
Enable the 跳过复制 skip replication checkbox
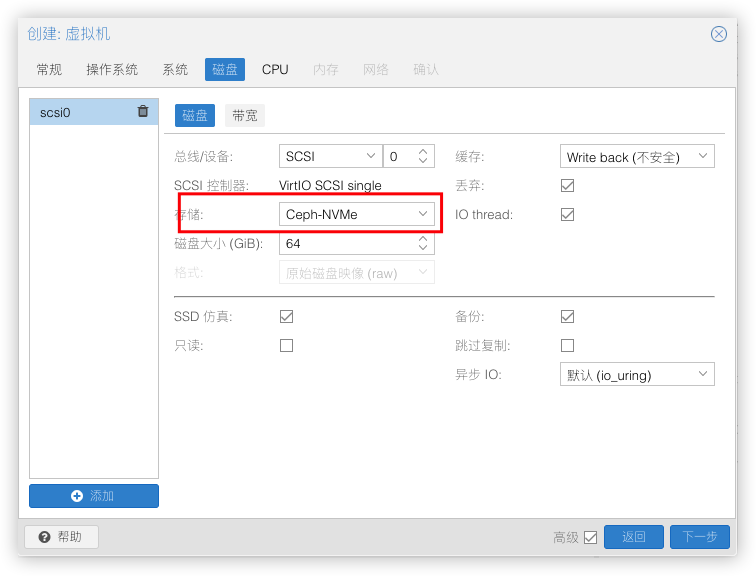click(x=567, y=346)
